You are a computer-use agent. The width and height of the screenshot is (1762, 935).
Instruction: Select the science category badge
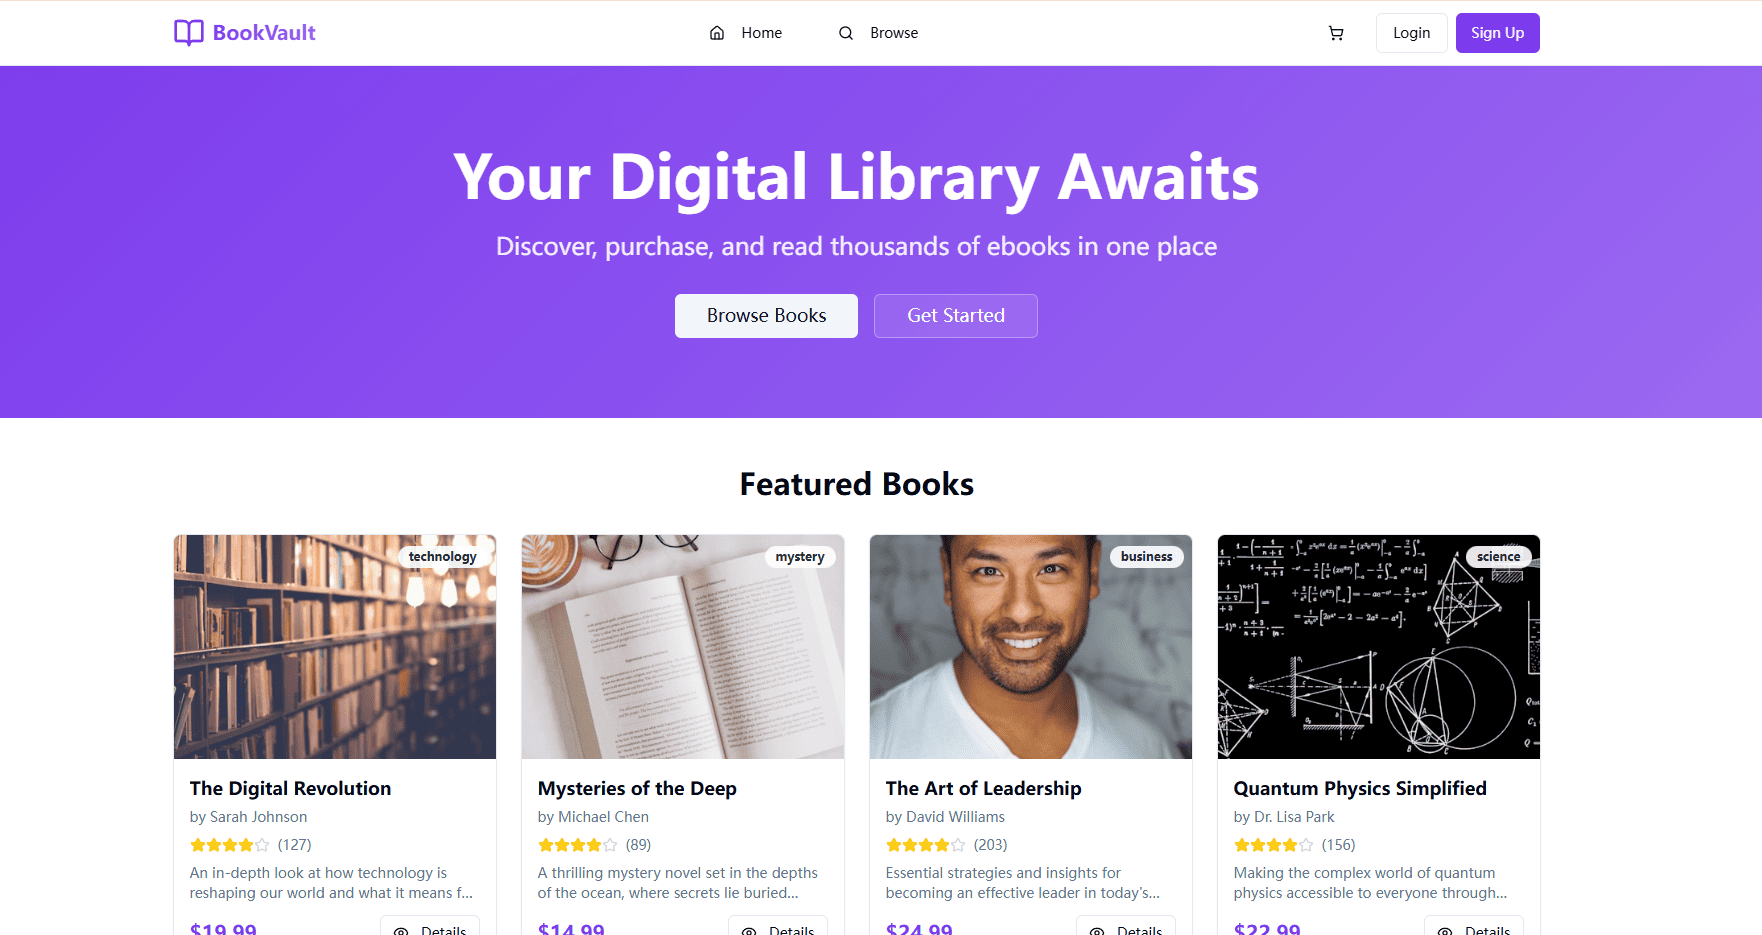pos(1498,557)
